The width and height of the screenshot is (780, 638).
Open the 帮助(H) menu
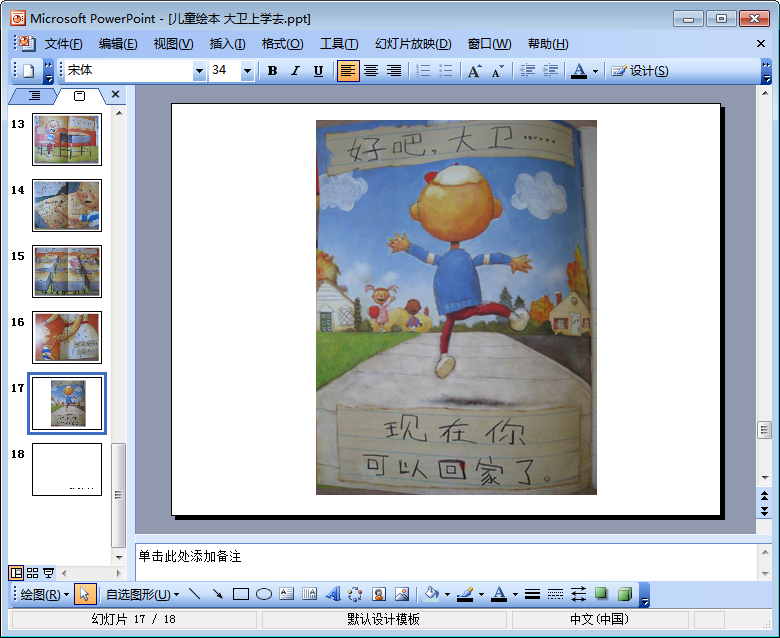pos(548,44)
